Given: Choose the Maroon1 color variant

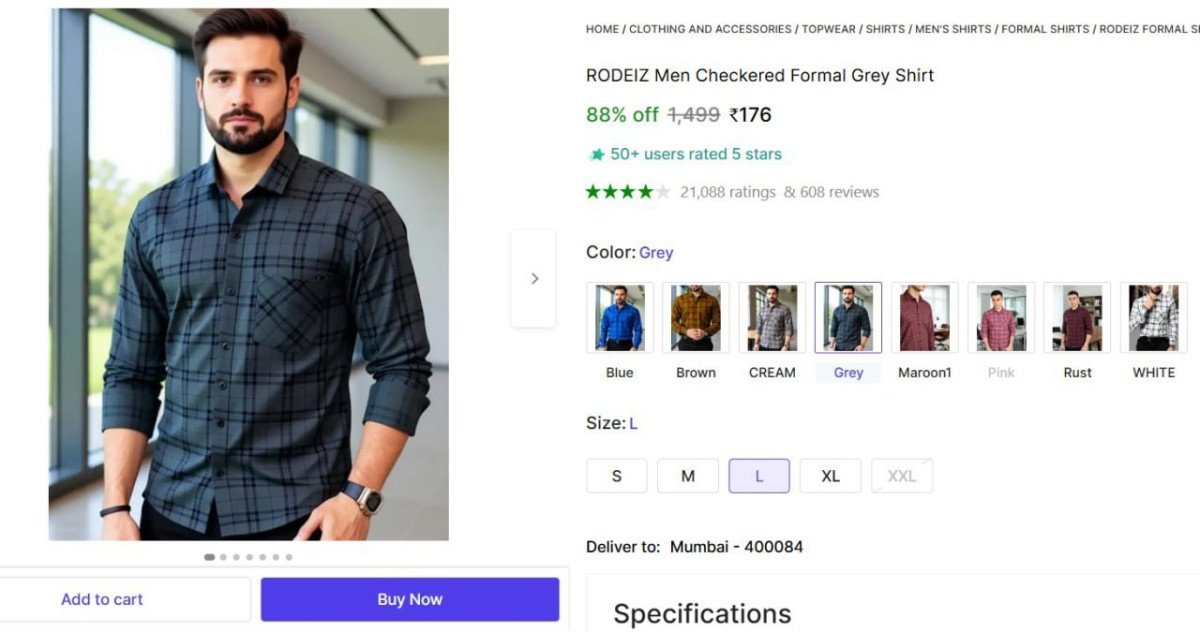Looking at the screenshot, I should click(924, 316).
